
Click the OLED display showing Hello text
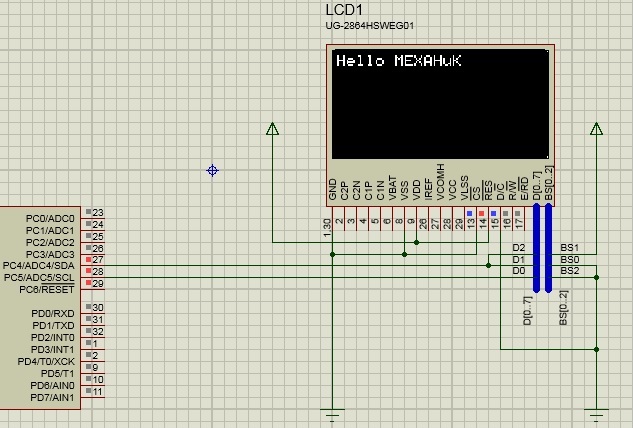[x=440, y=103]
